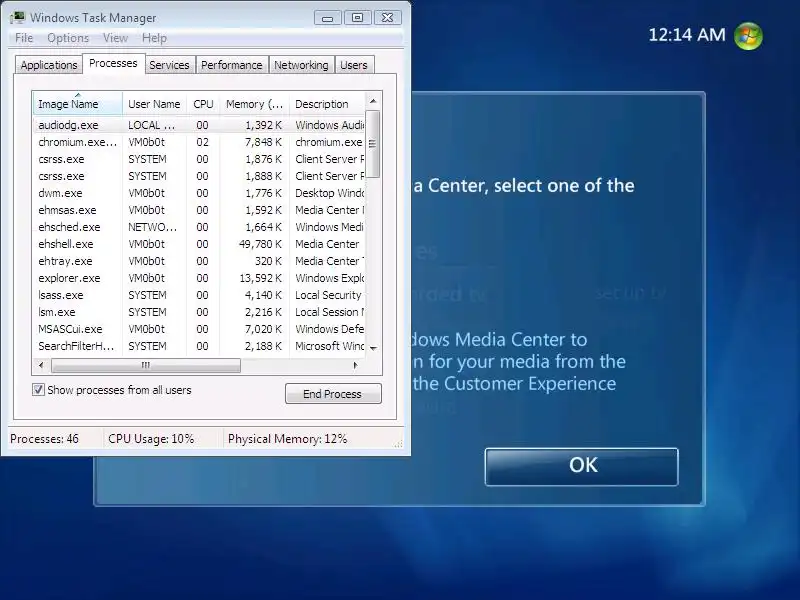Select the explorer.exe process
This screenshot has width=800, height=600.
point(199,278)
